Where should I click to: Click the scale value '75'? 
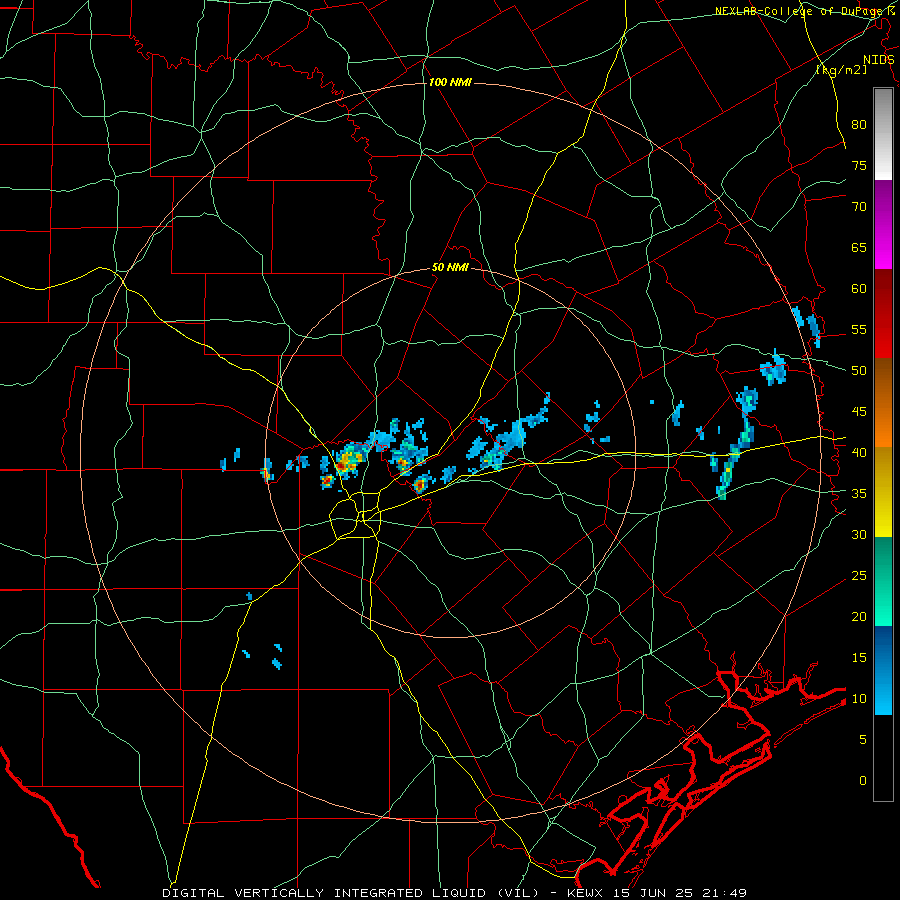pos(859,166)
